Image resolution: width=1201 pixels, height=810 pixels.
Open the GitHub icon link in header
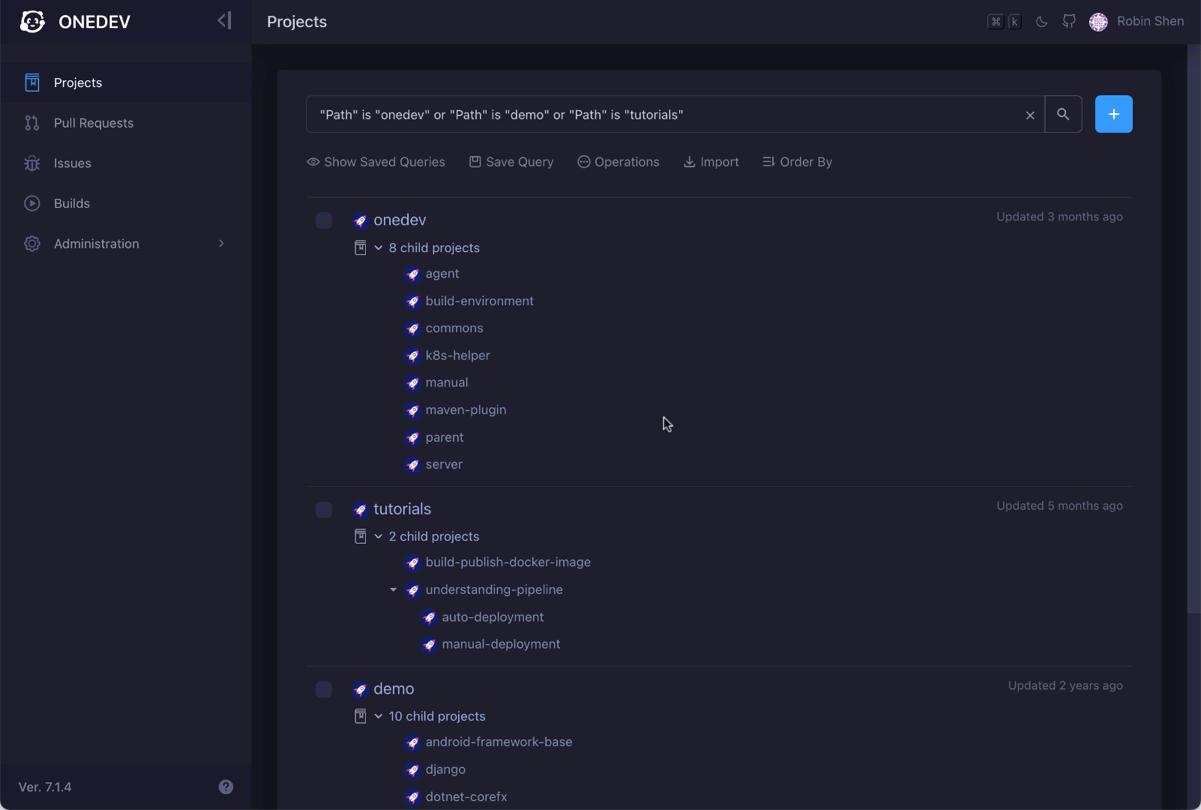[x=1069, y=21]
